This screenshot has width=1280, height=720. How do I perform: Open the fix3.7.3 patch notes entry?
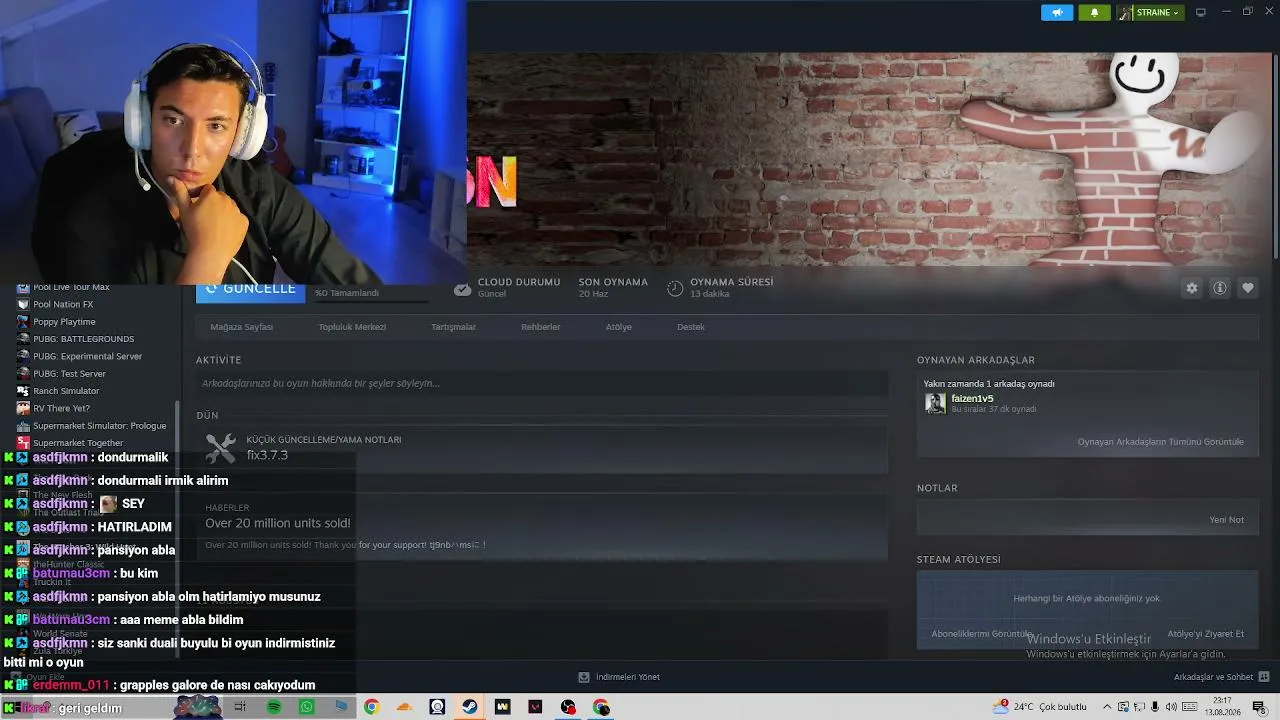click(x=542, y=448)
